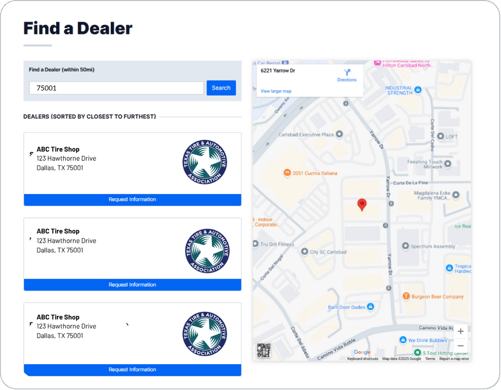Screen dimensions: 501x390
Task: Click the Search button
Action: 221,88
